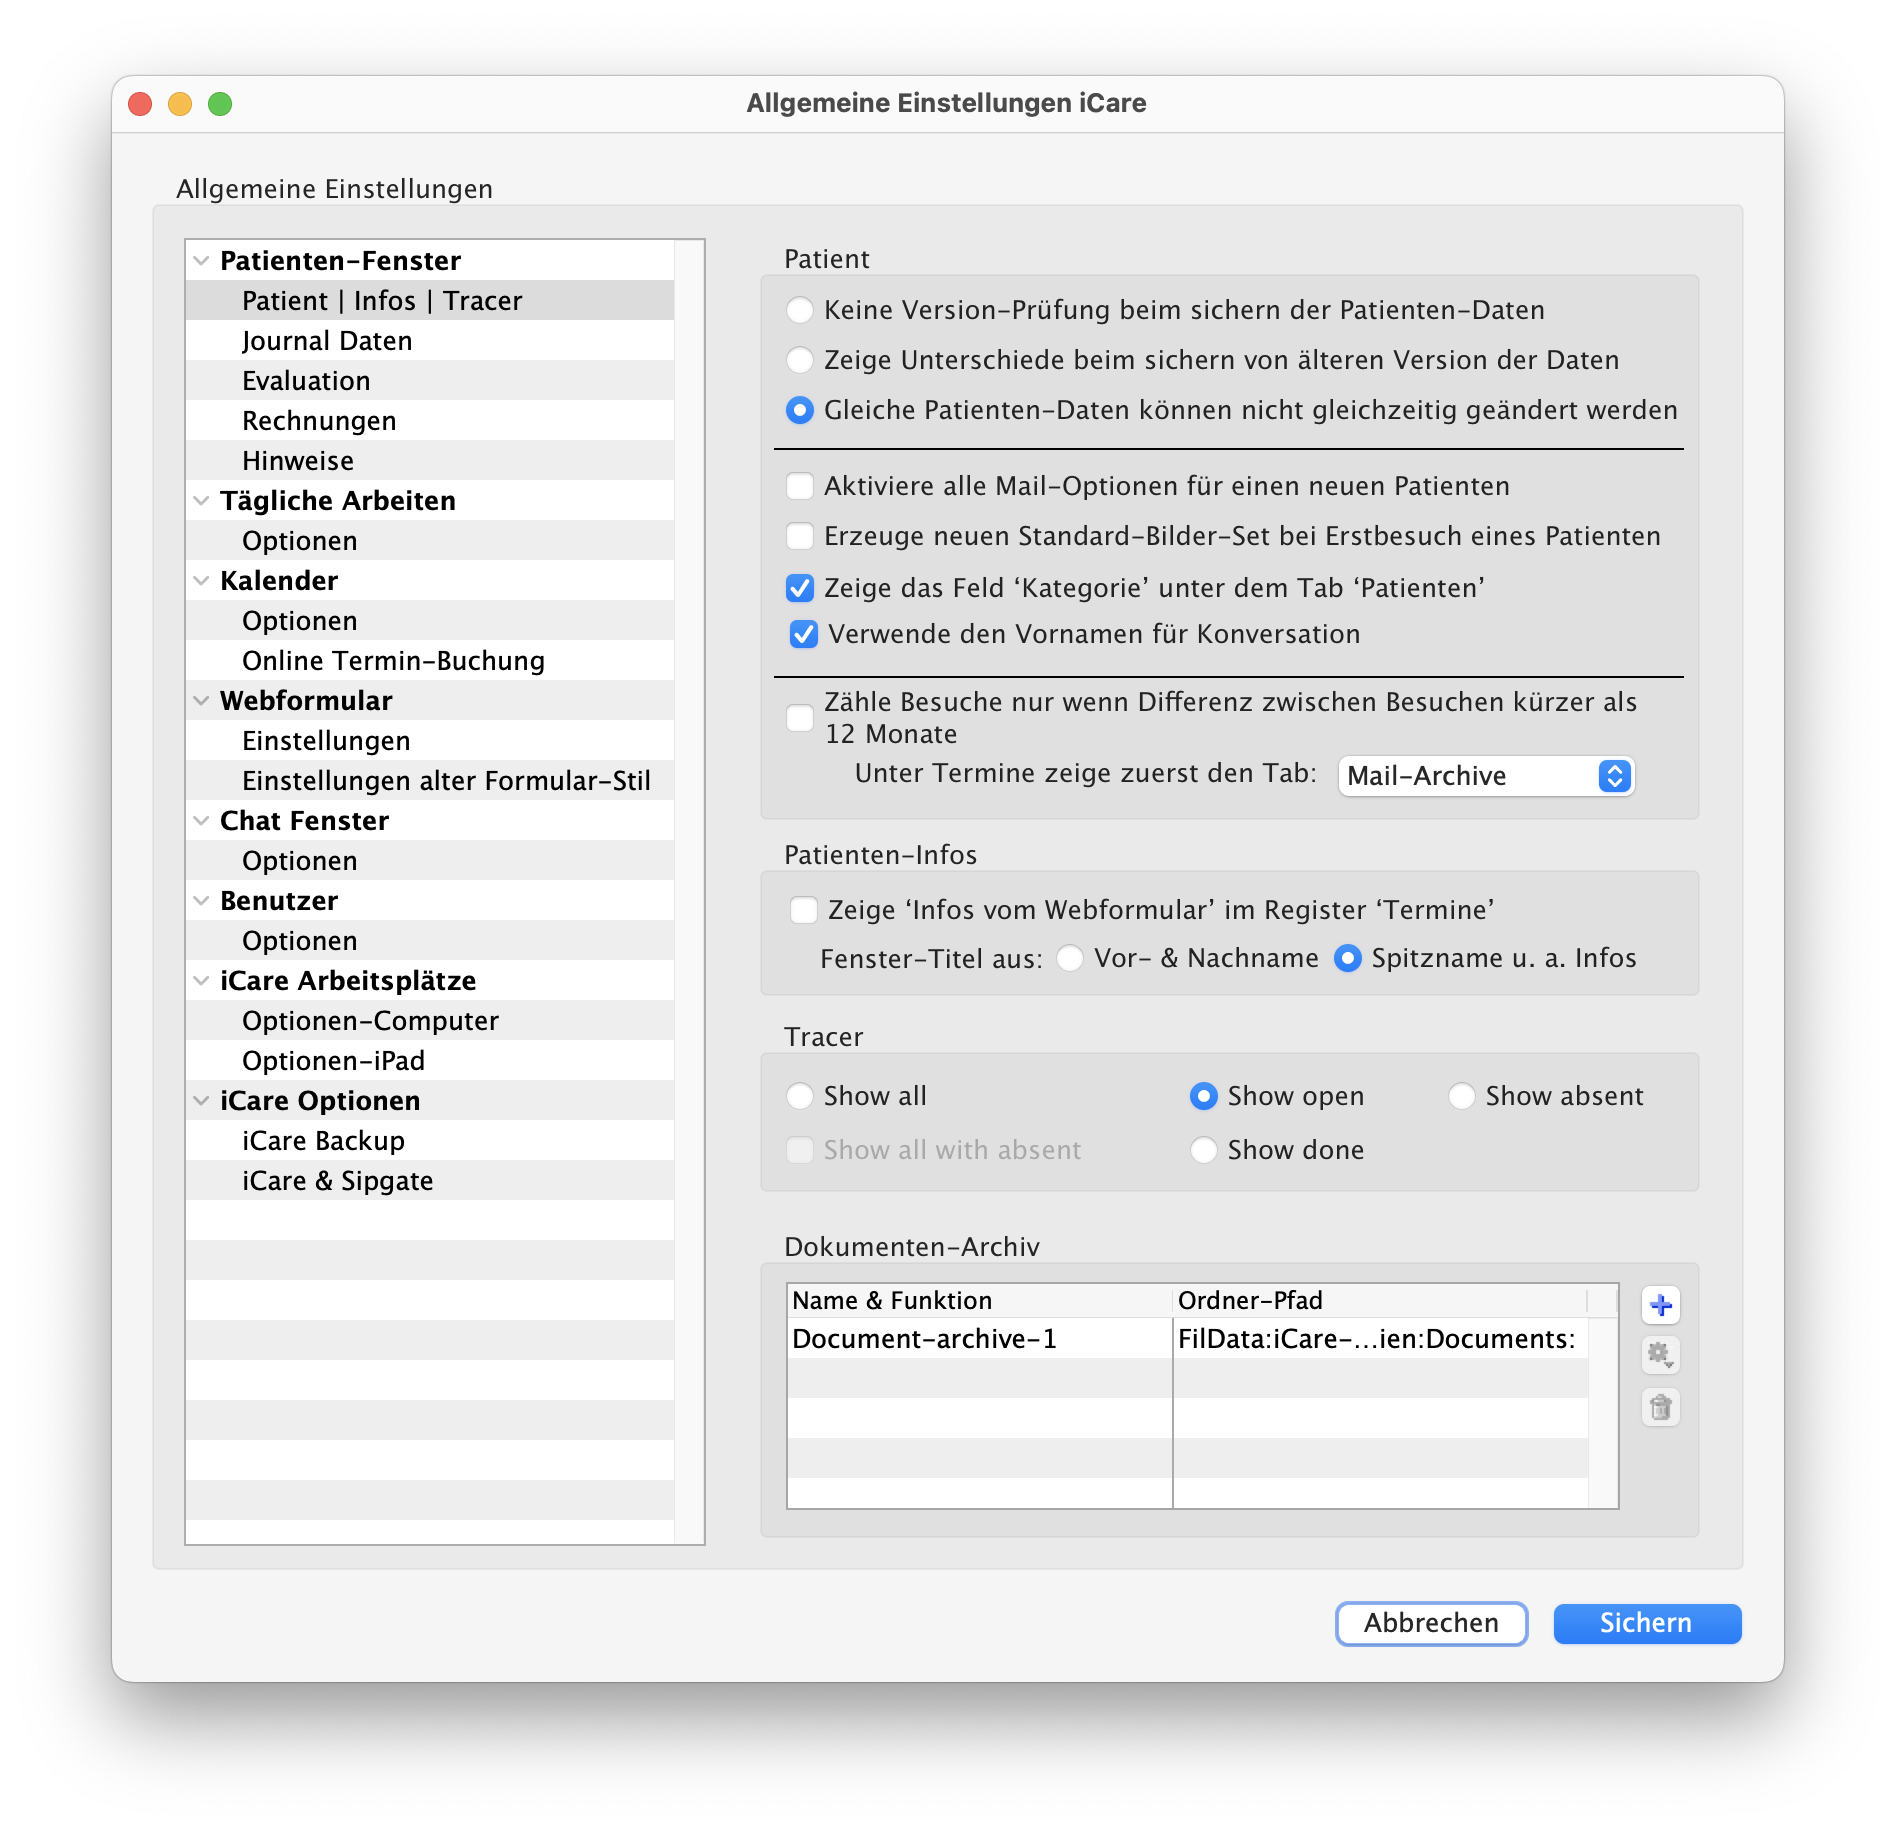
Task: Click the trash icon to delete archive entry
Action: coord(1660,1408)
